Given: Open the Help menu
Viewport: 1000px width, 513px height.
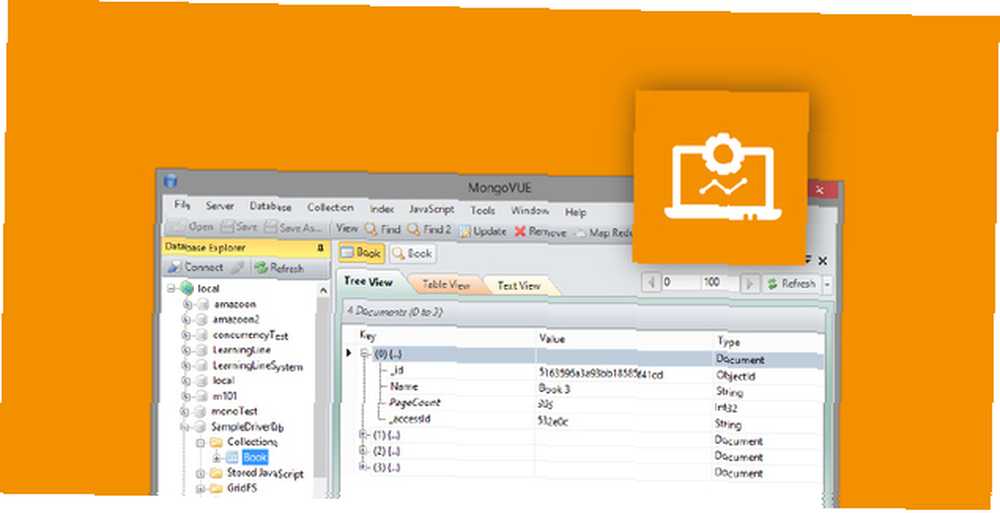Looking at the screenshot, I should click(575, 212).
